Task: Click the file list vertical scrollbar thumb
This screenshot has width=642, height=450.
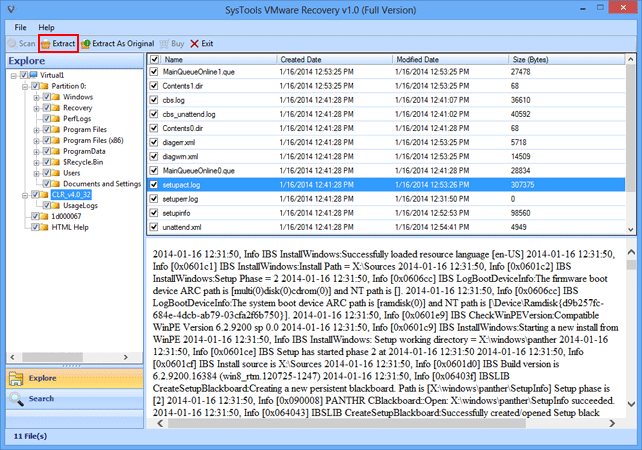Action: pyautogui.click(x=631, y=127)
